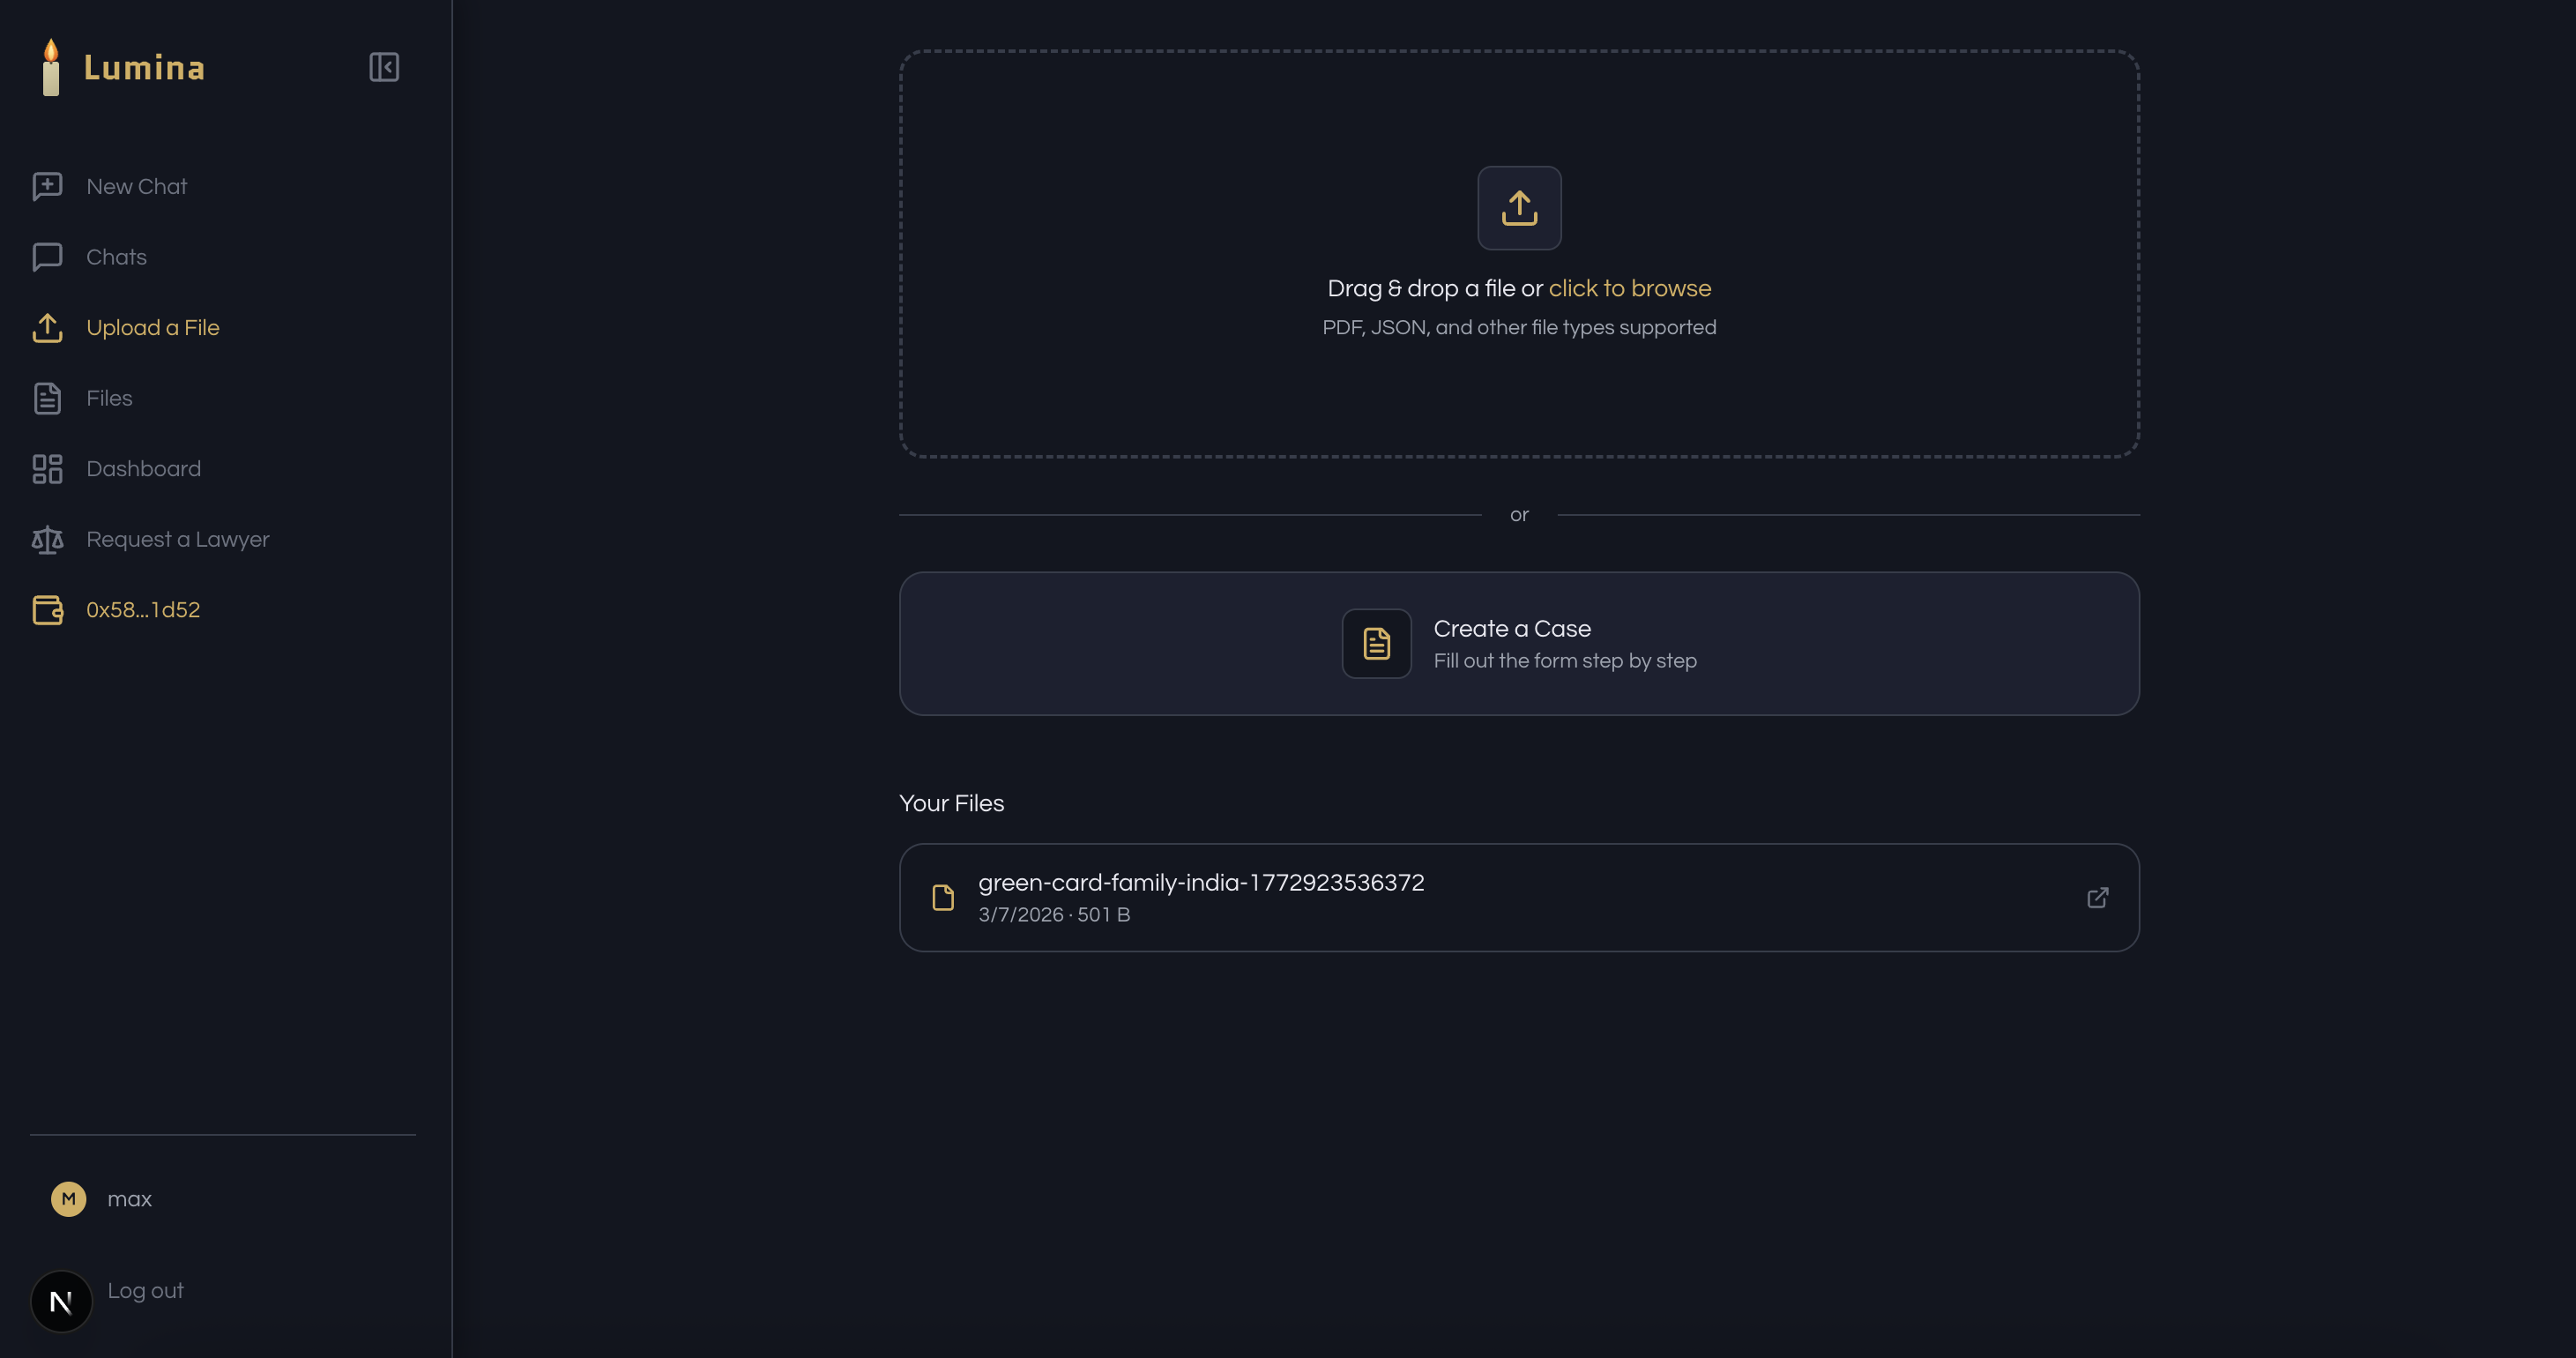Open the green-card-family-india file row

1200,897
